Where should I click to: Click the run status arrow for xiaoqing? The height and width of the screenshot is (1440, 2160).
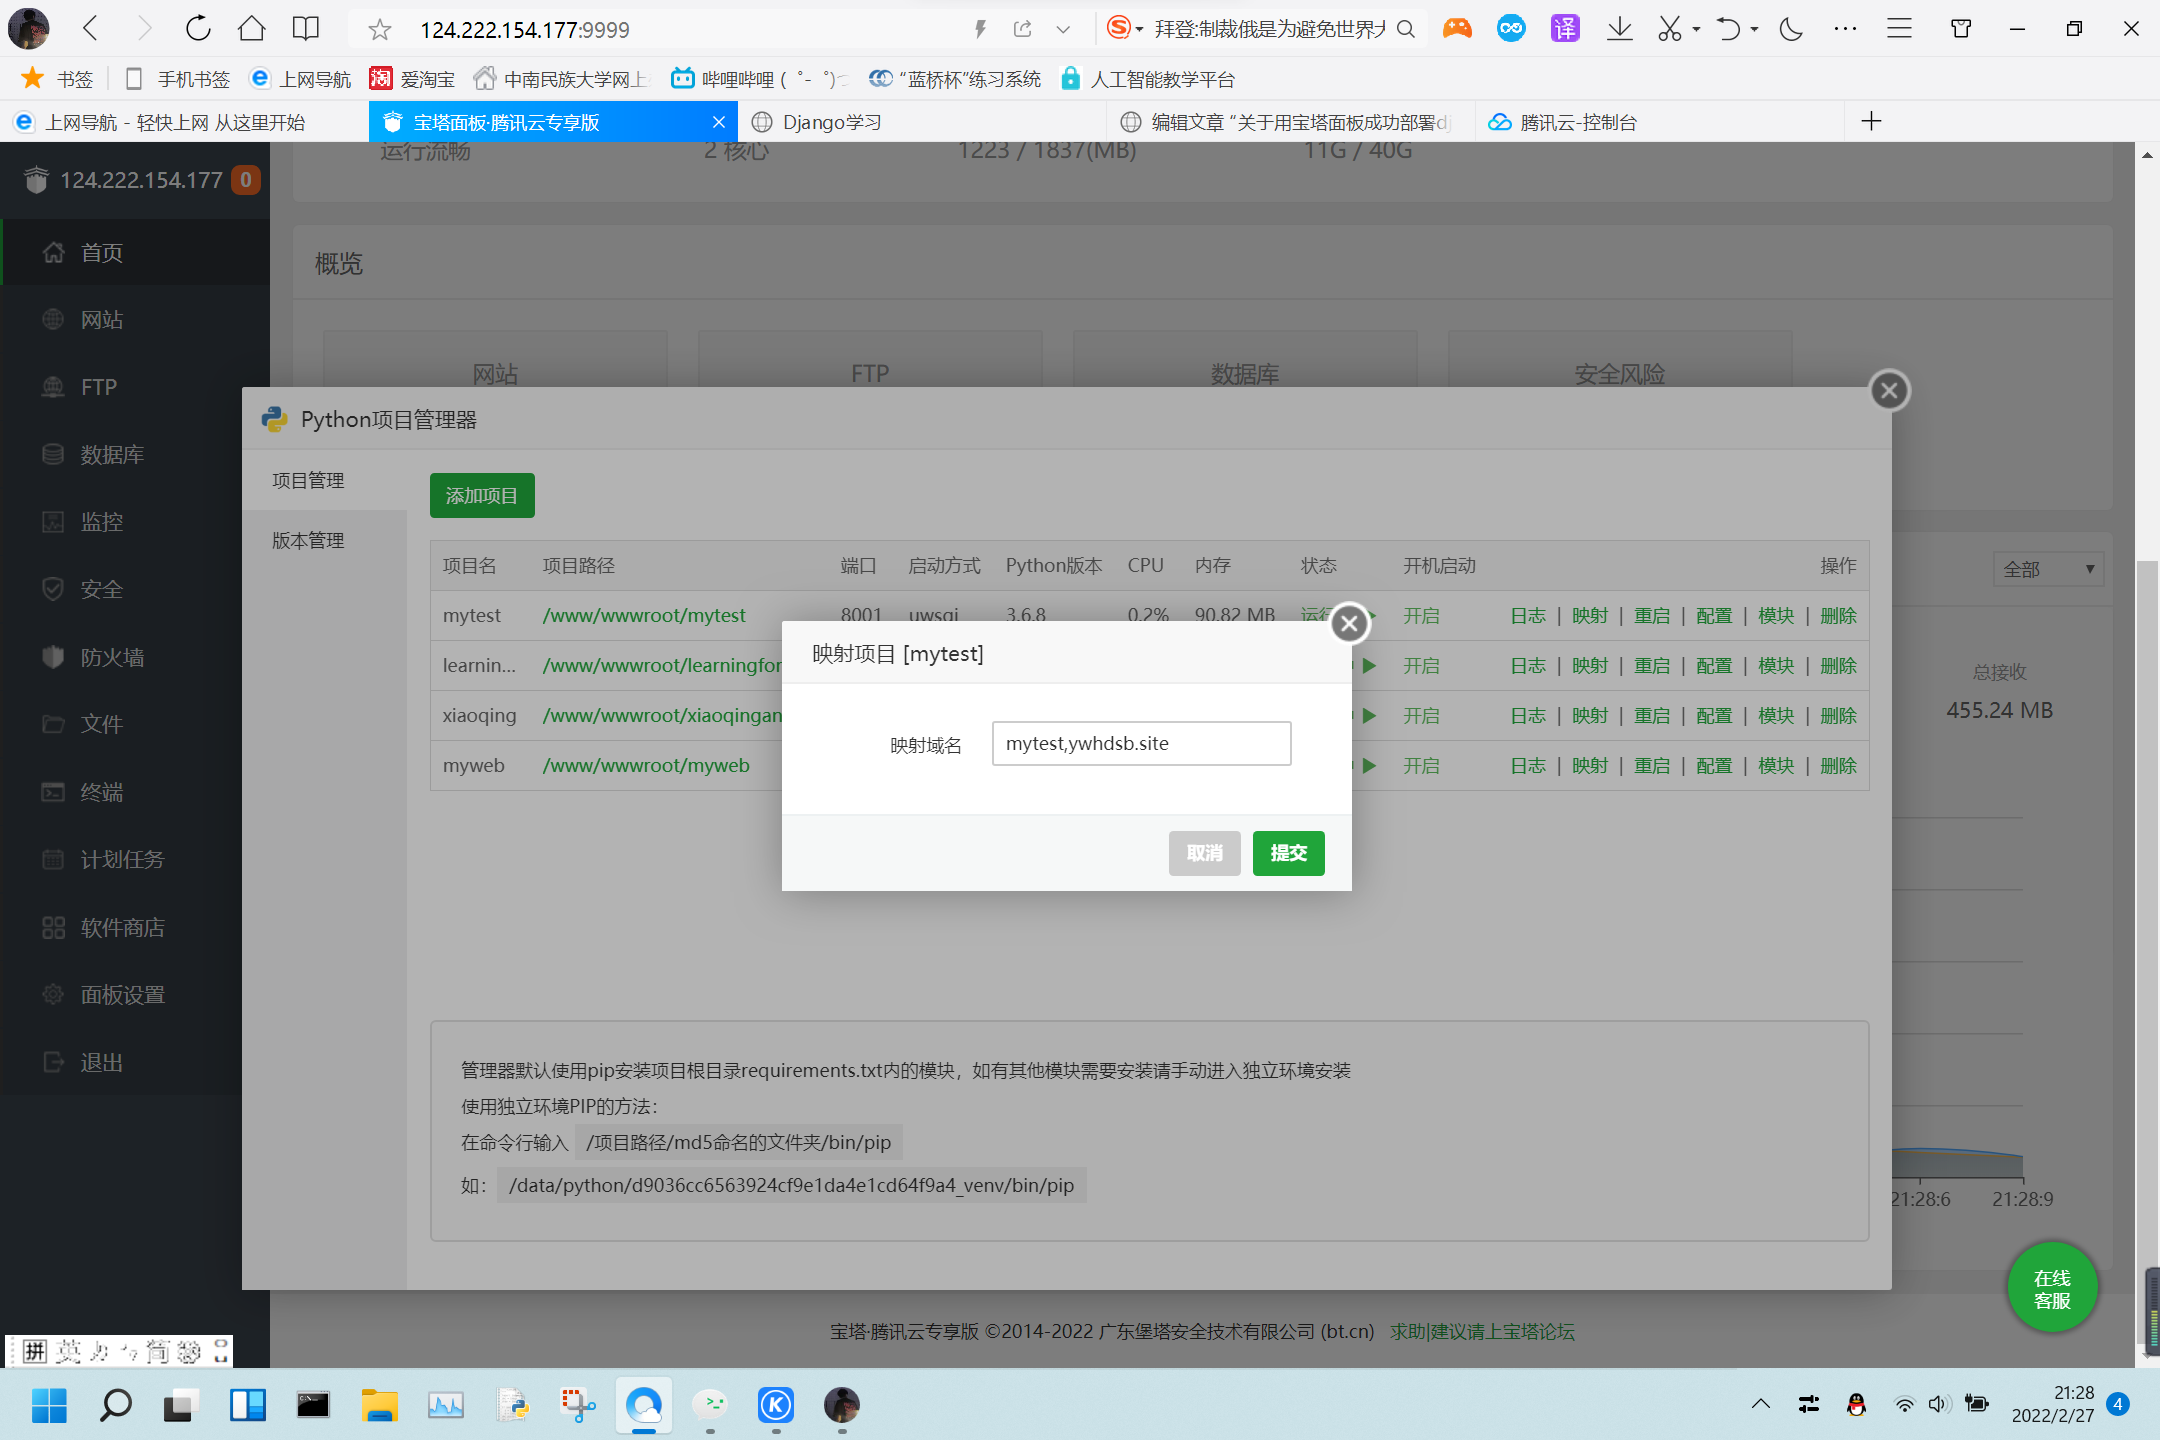[1369, 716]
